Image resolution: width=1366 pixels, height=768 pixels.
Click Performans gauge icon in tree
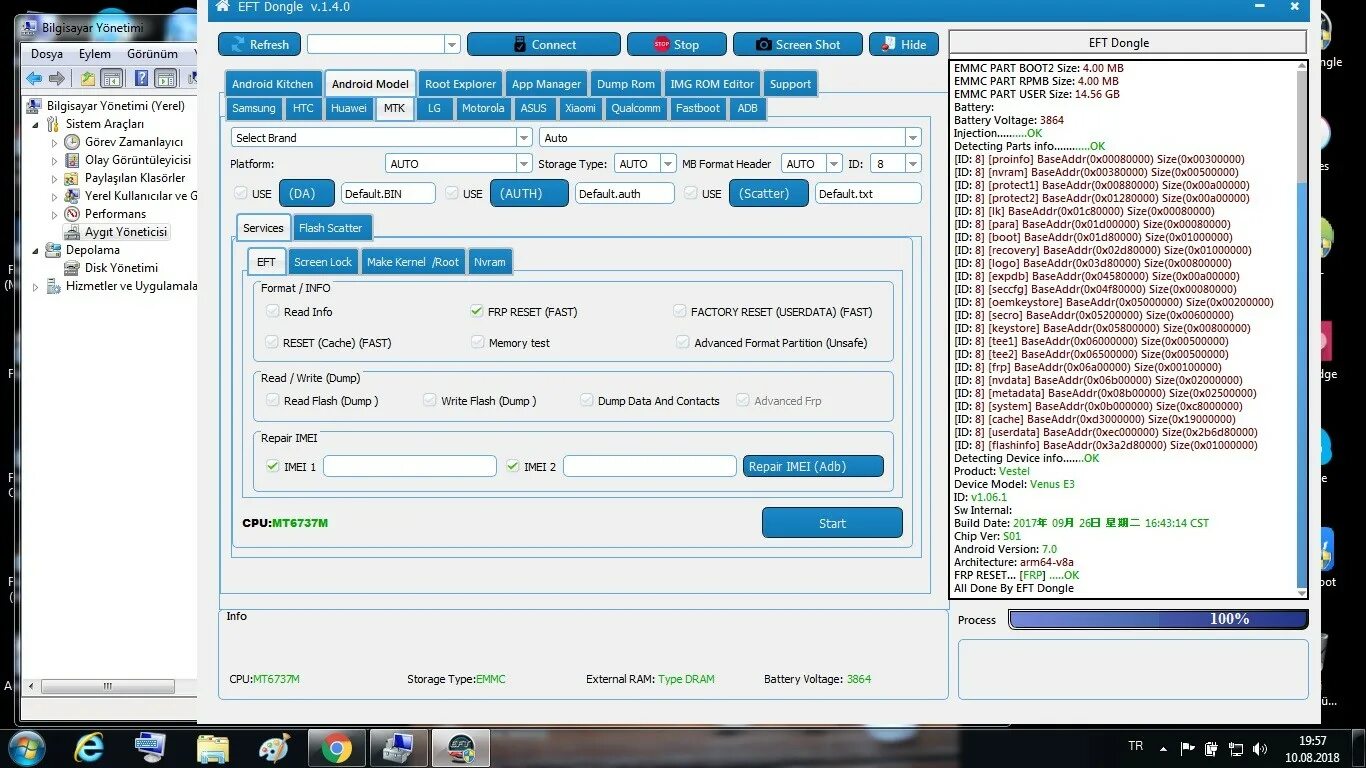pyautogui.click(x=72, y=214)
